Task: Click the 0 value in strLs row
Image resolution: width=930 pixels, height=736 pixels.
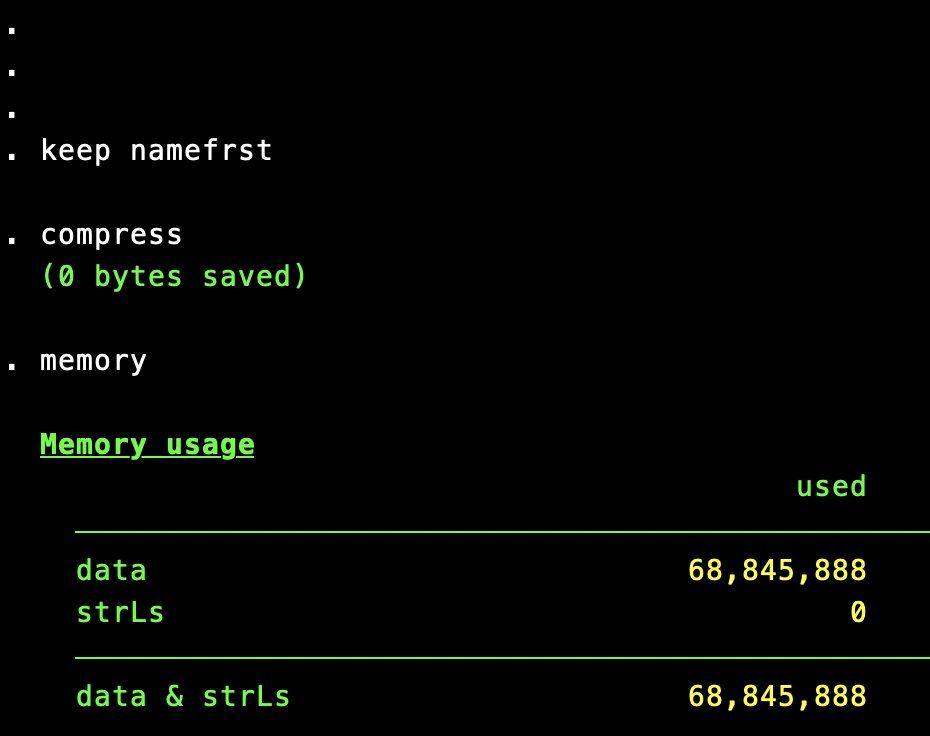Action: pyautogui.click(x=857, y=612)
